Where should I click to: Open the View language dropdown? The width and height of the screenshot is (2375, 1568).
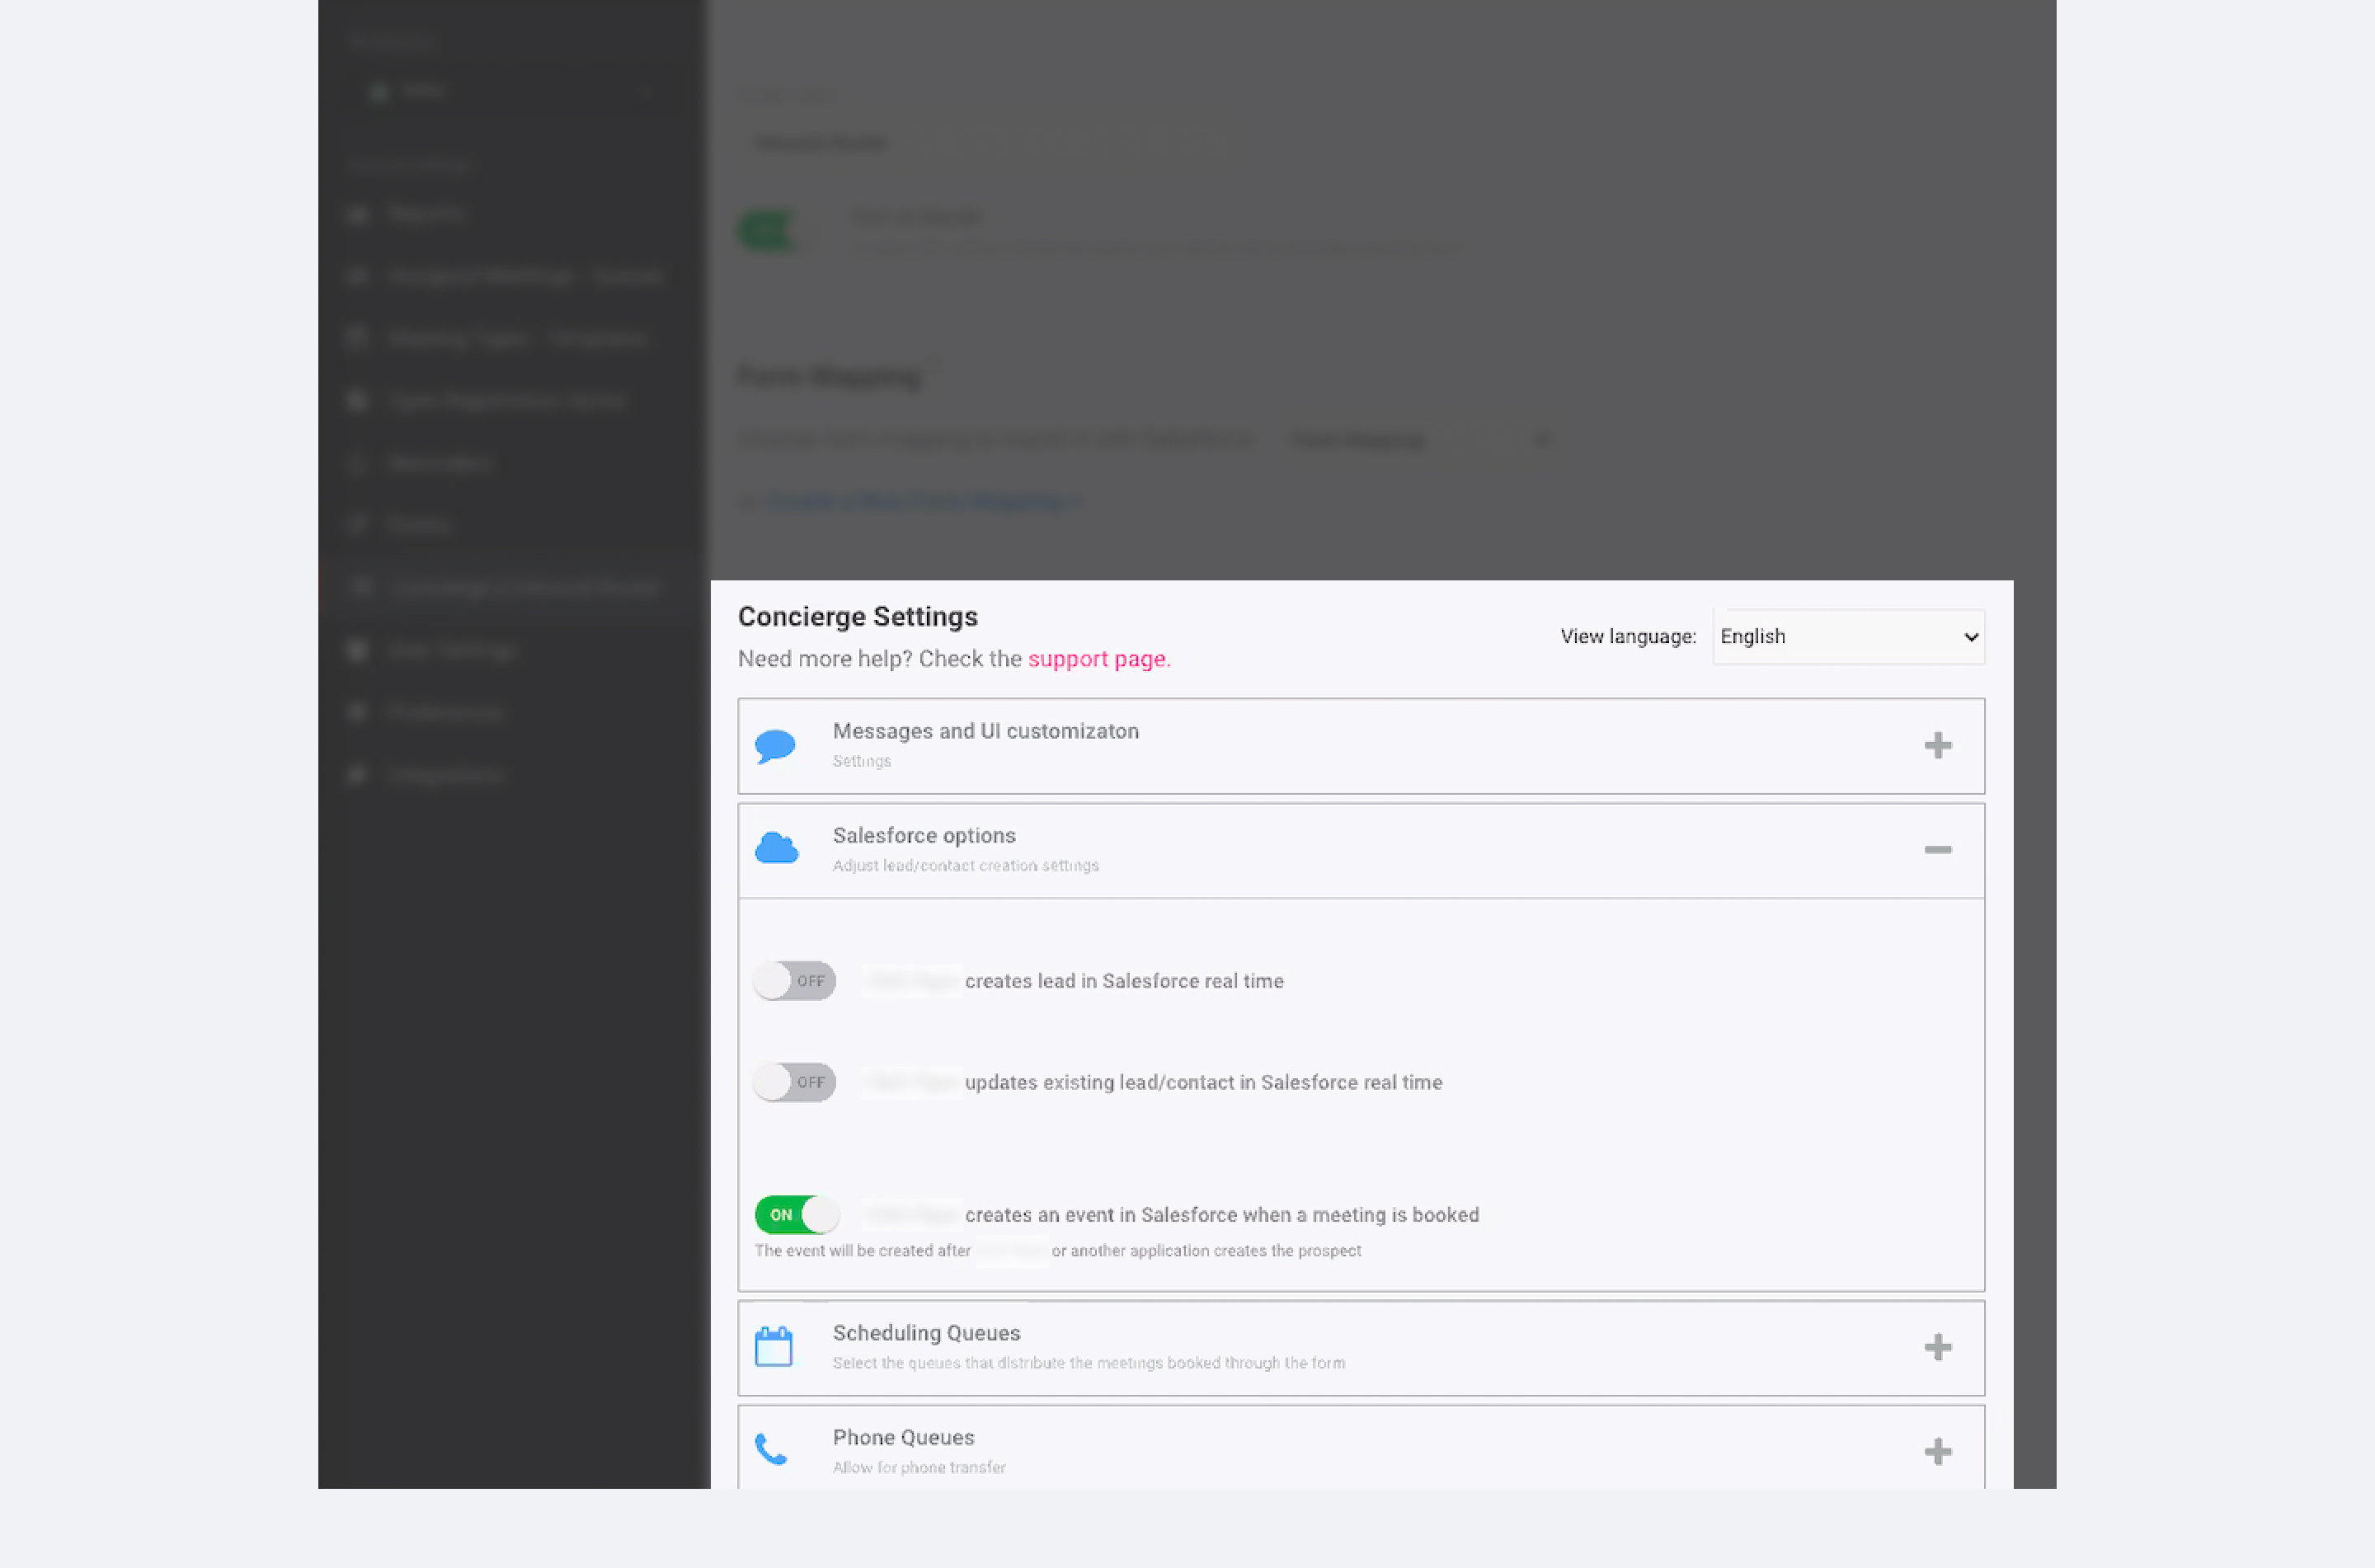pyautogui.click(x=1848, y=637)
